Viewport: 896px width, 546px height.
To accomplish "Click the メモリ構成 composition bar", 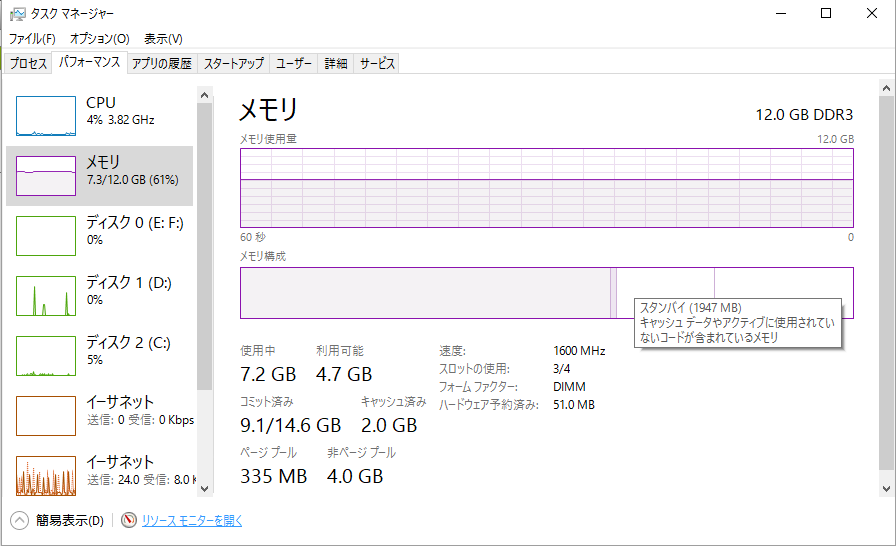I will tap(547, 292).
